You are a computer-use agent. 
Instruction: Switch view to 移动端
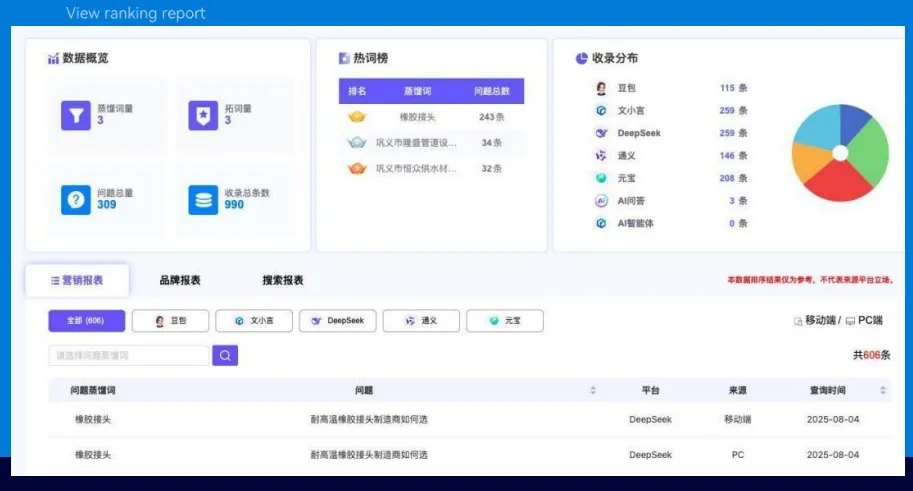(820, 320)
